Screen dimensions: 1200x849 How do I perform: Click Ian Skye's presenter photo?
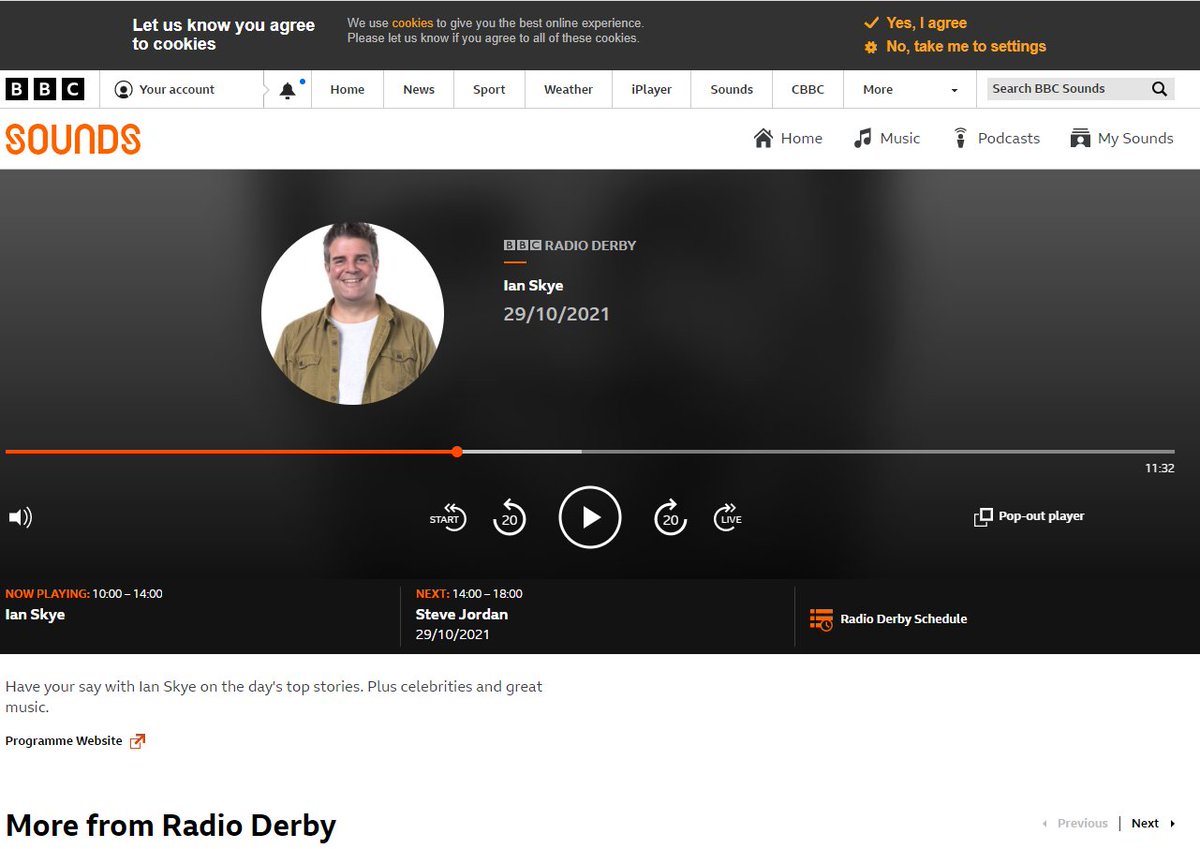point(353,313)
